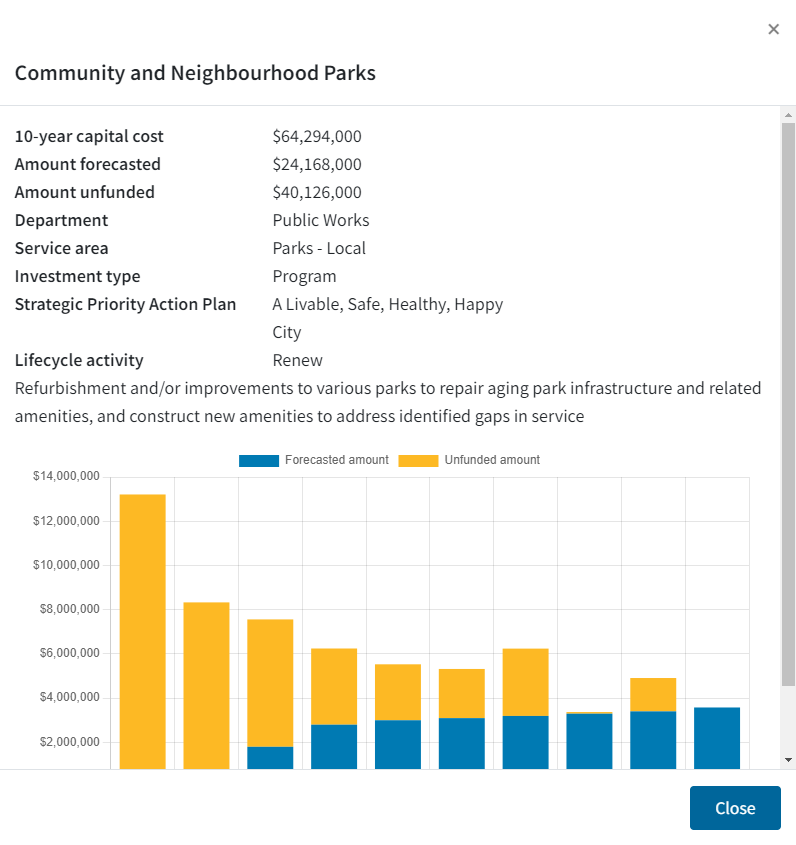The width and height of the screenshot is (796, 845).
Task: Click the Public Works department value
Action: [x=321, y=220]
